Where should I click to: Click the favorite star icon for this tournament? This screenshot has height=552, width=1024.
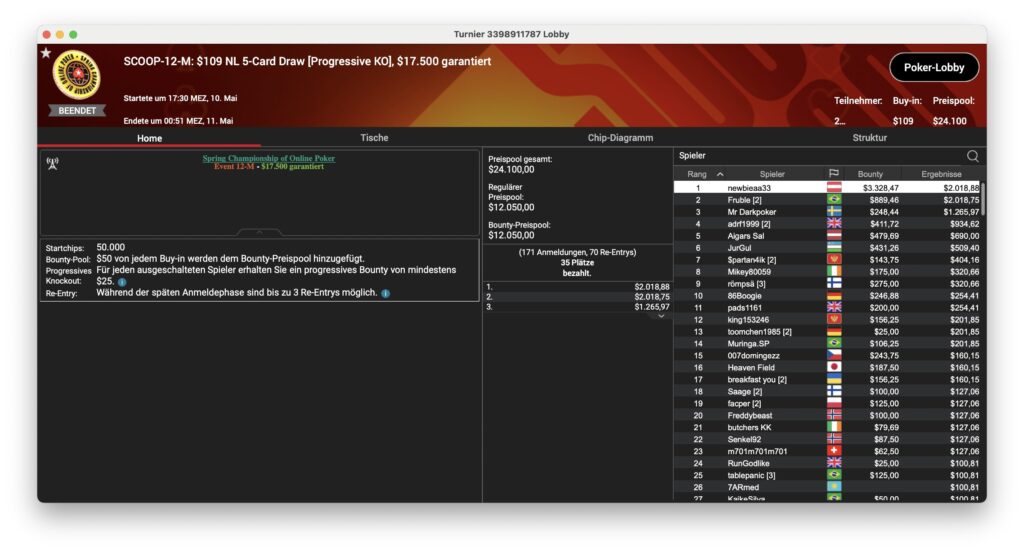pos(46,53)
